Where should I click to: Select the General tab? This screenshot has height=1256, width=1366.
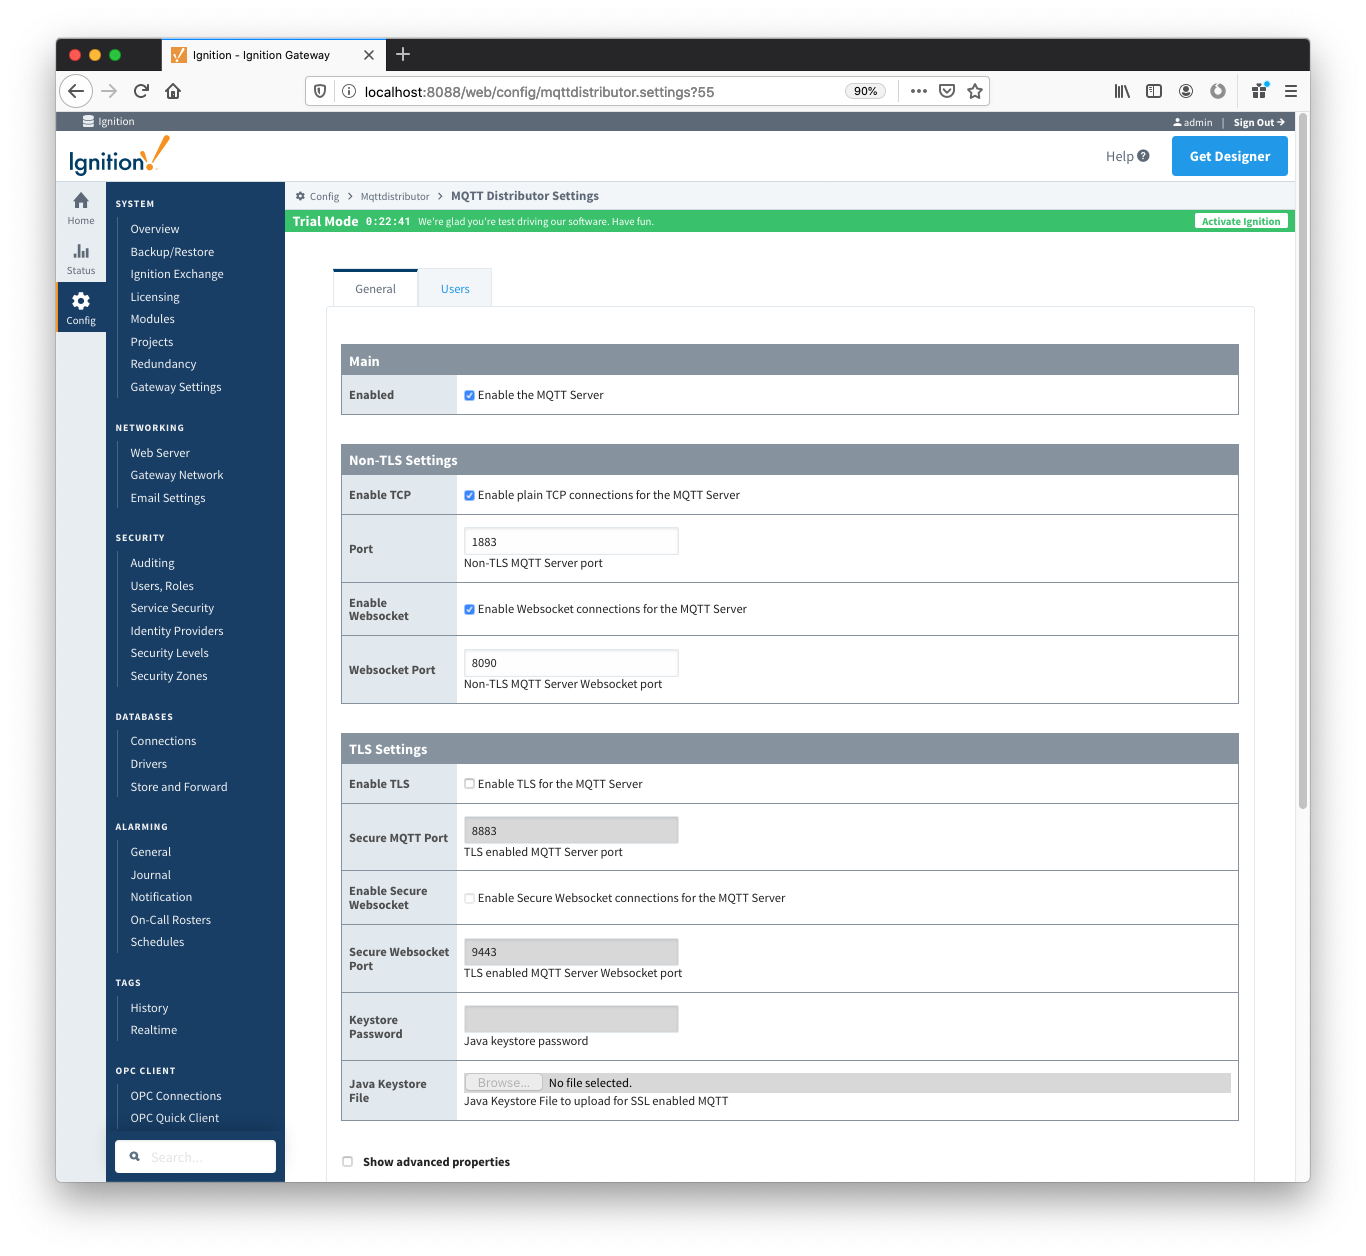click(375, 289)
